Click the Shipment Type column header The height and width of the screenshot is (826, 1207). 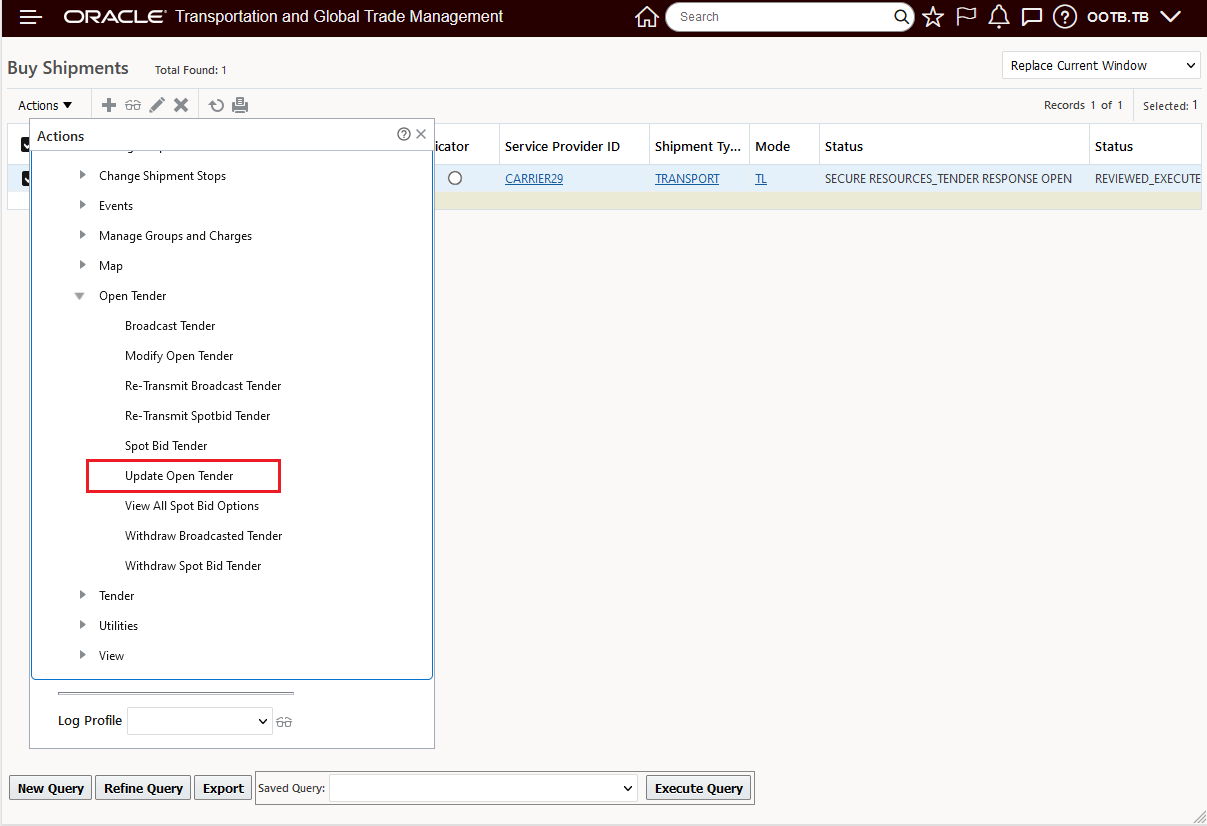tap(699, 146)
